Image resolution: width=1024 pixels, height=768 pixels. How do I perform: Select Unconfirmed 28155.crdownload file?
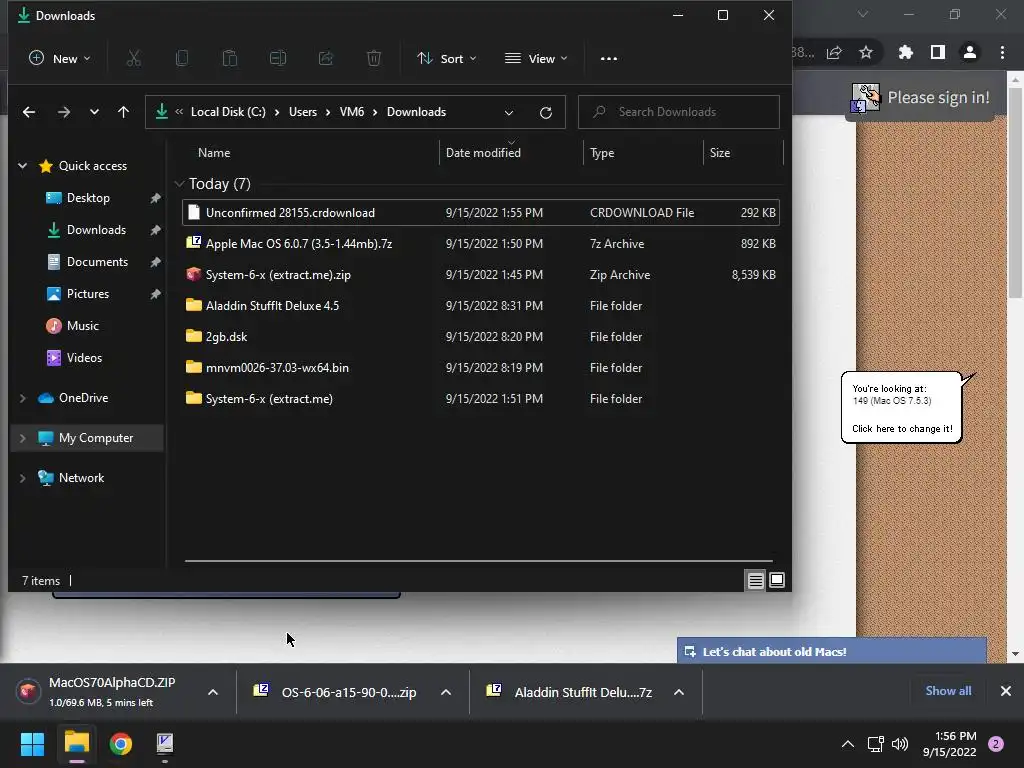point(481,213)
